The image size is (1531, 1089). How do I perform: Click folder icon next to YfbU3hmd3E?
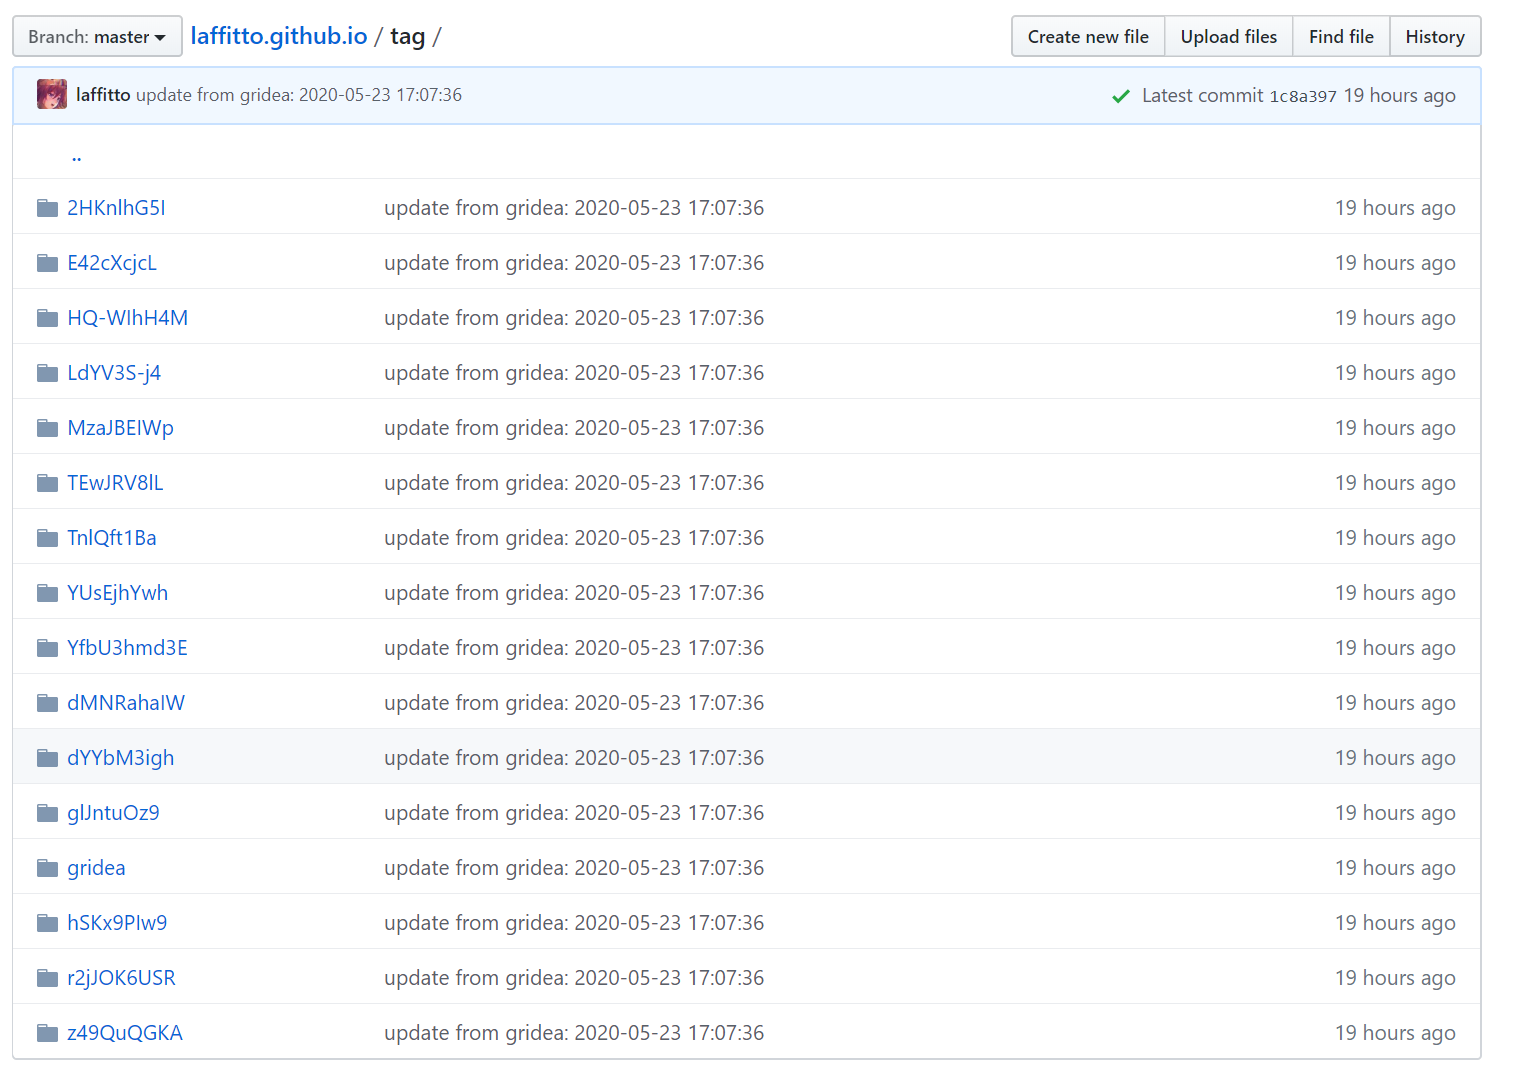[47, 648]
